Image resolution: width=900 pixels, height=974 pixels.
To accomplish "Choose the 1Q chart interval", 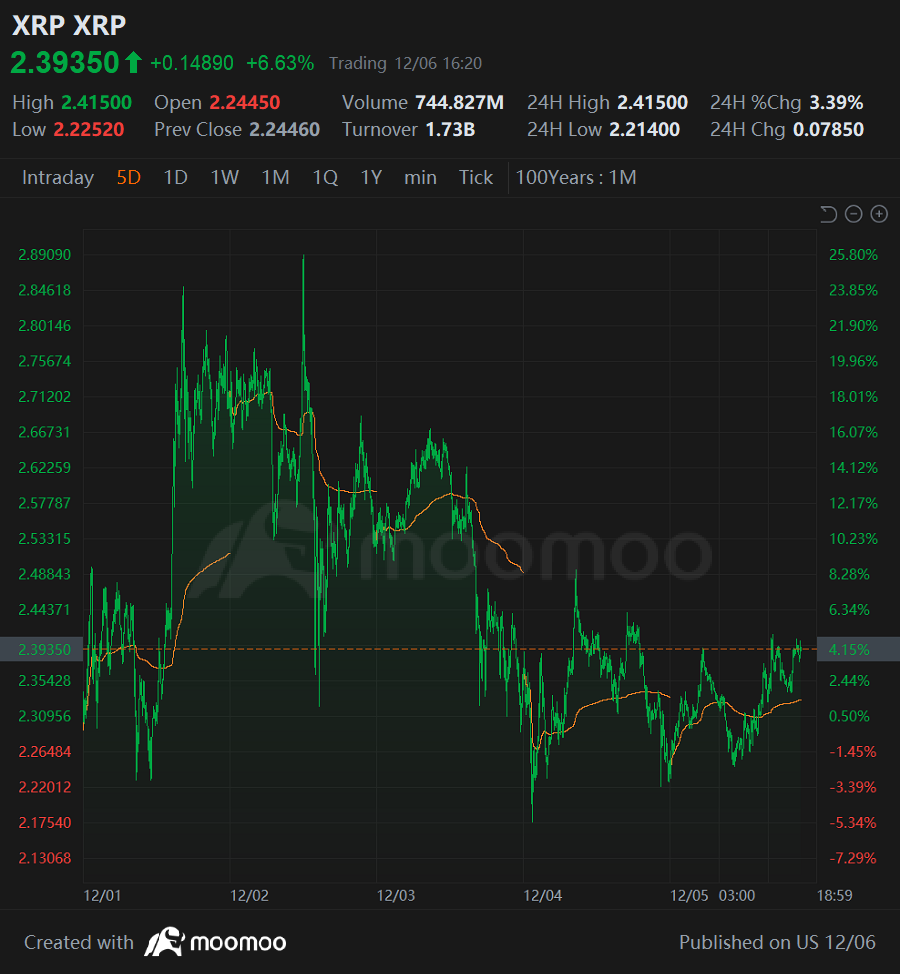I will coord(325,178).
